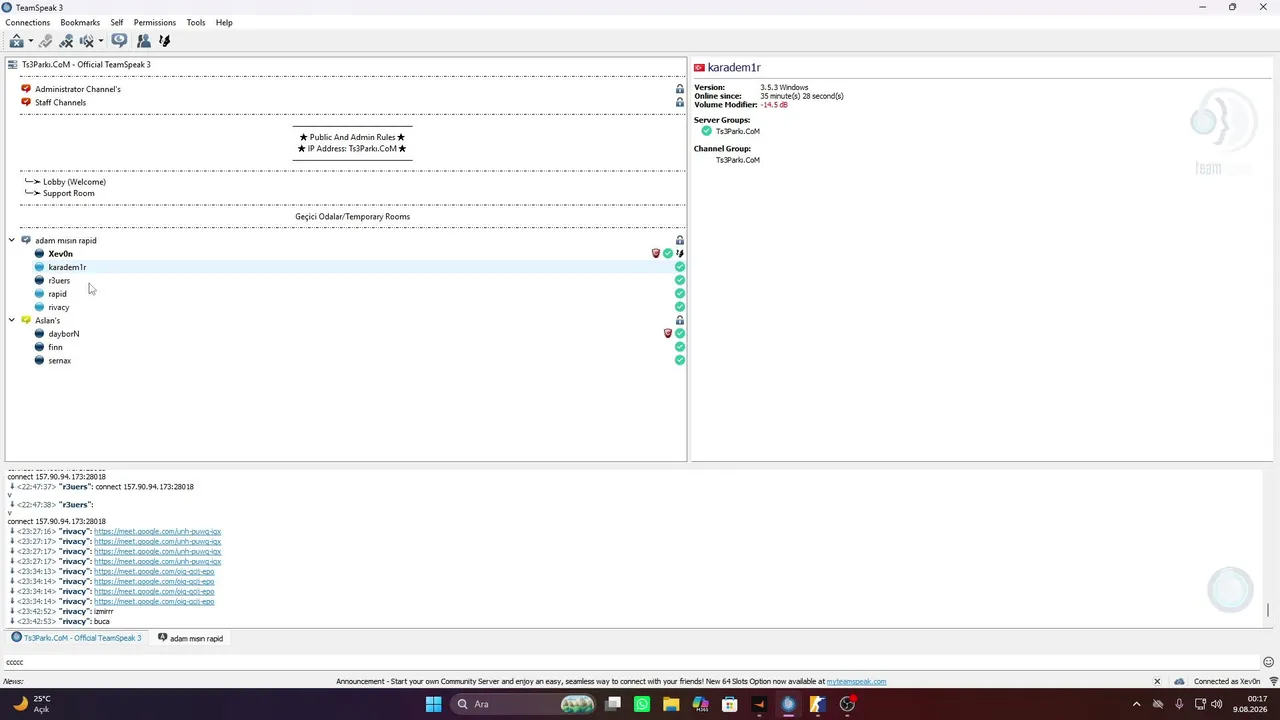Image resolution: width=1280 pixels, height=720 pixels.
Task: Select user rapid in the channel tree
Action: [57, 294]
